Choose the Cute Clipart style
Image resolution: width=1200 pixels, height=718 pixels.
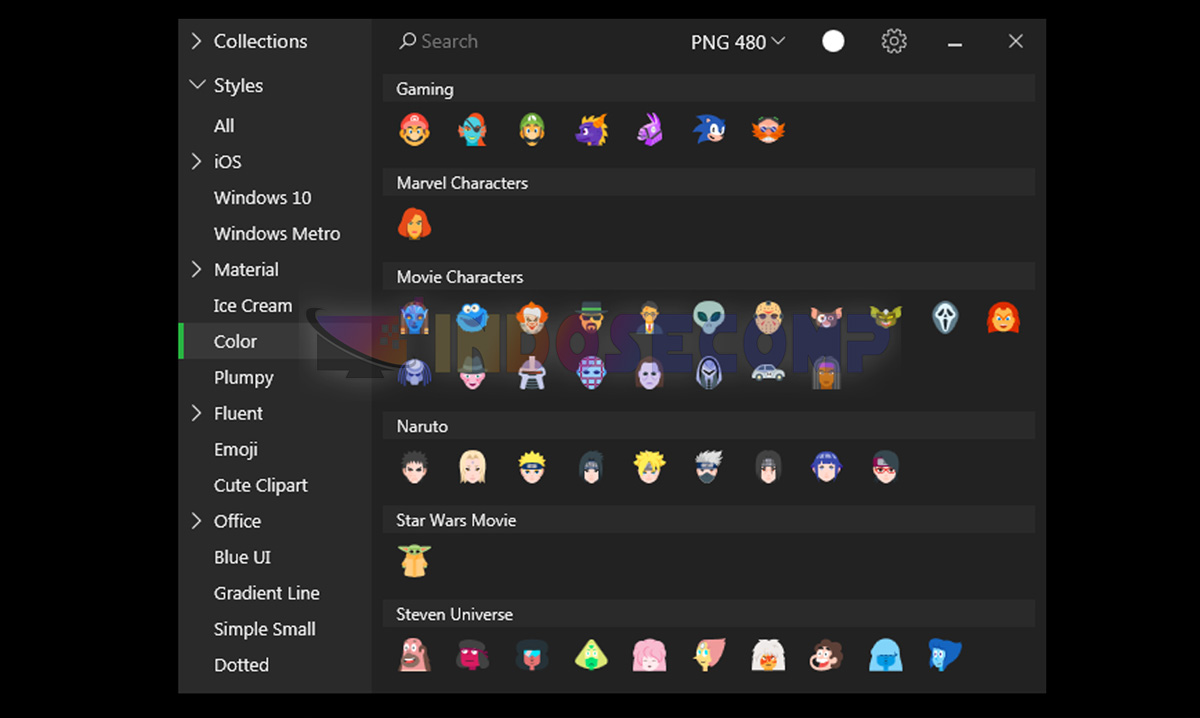tap(261, 486)
